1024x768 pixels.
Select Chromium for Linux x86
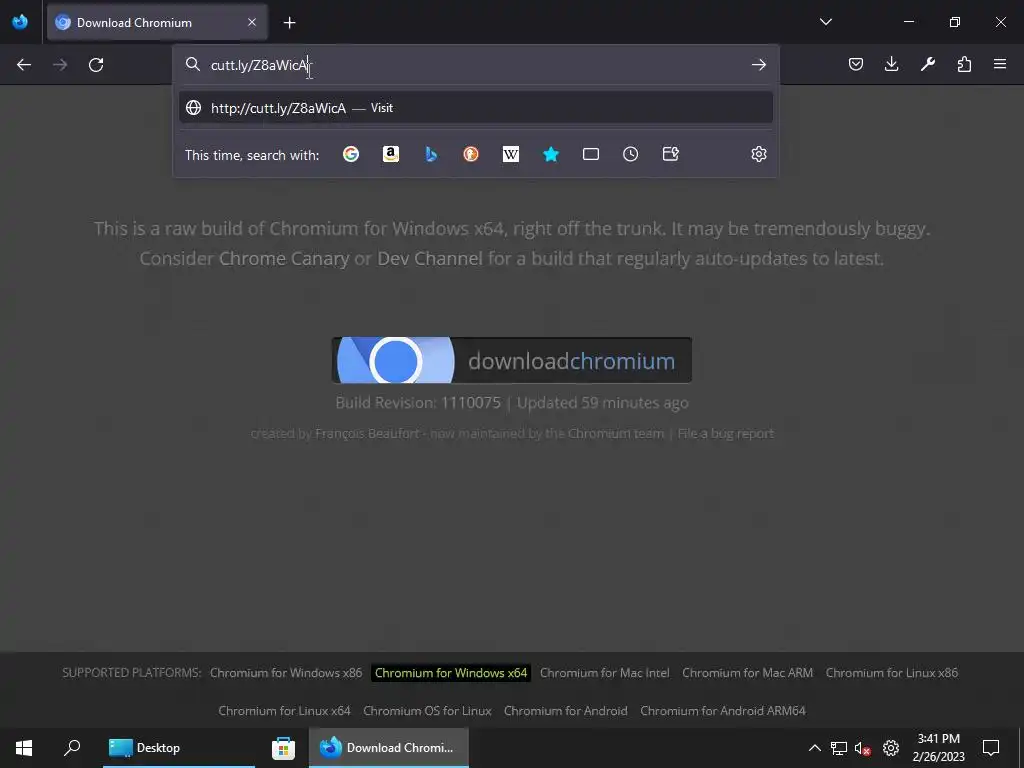pos(891,673)
